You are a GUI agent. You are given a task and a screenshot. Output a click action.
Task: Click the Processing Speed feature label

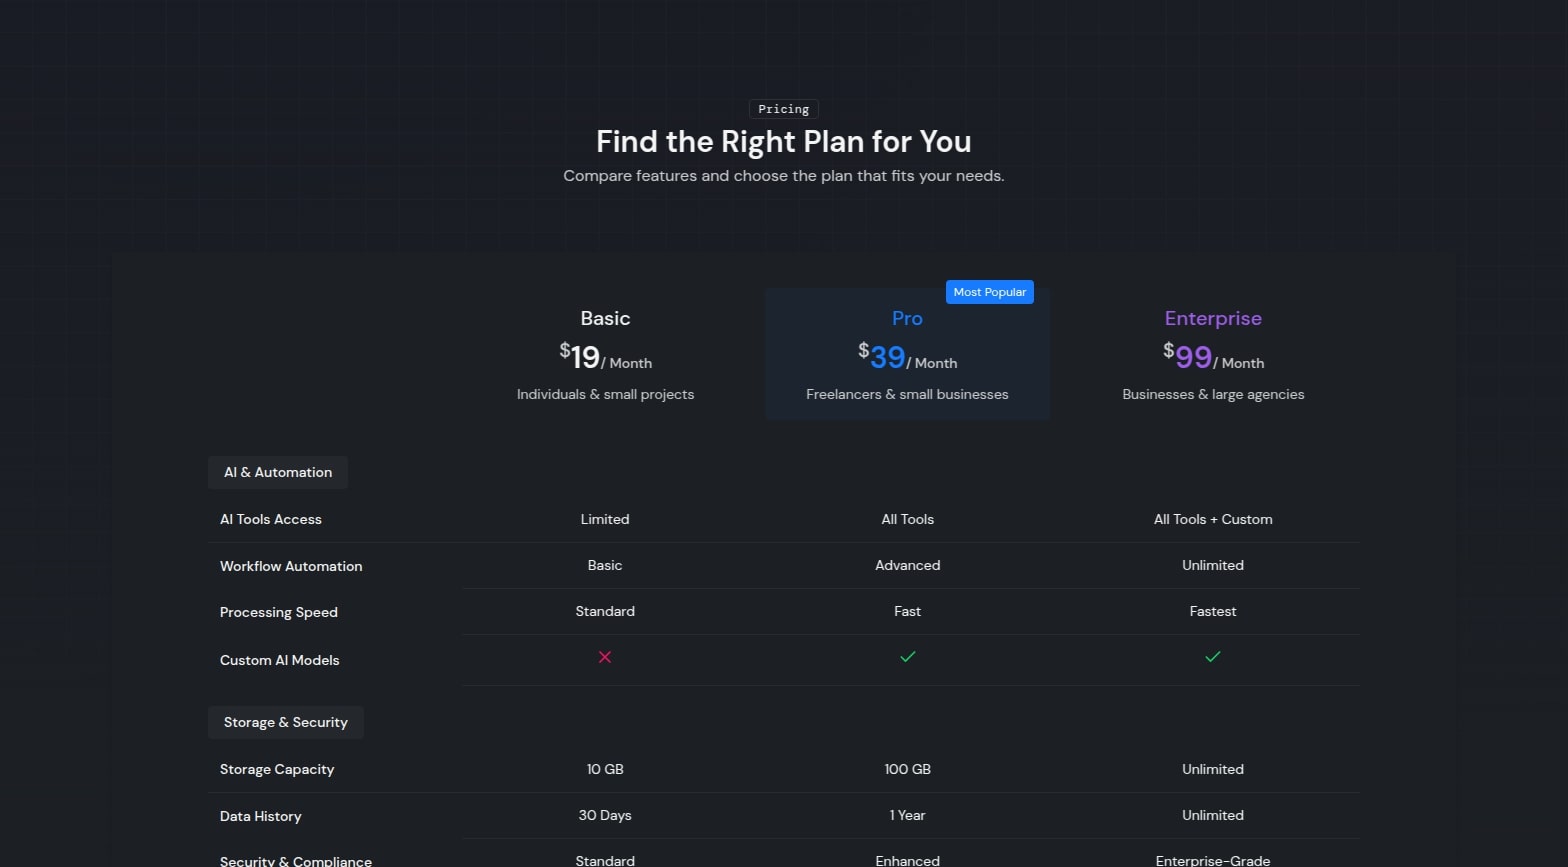click(x=279, y=612)
